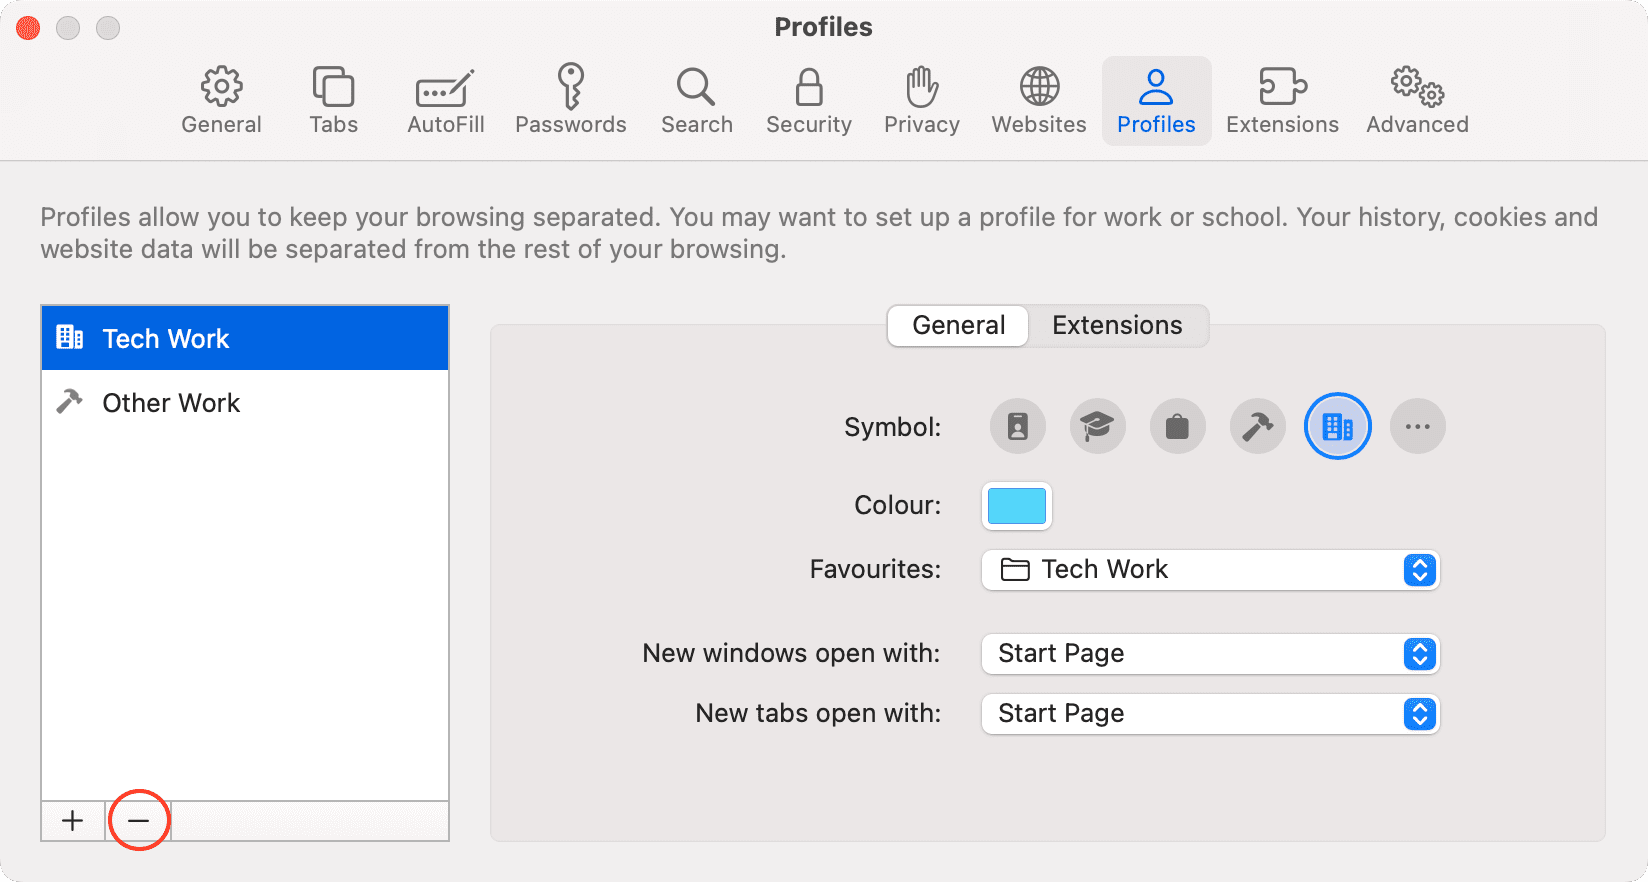Choose the building symbol icon
Viewport: 1648px width, 882px height.
click(x=1337, y=427)
